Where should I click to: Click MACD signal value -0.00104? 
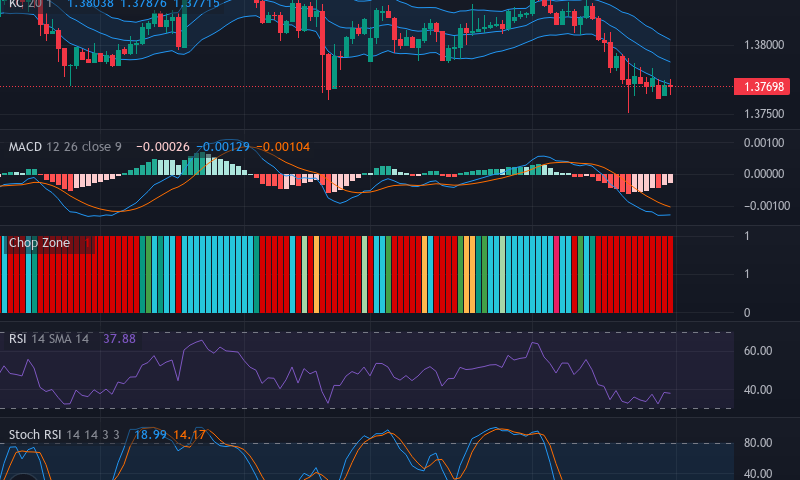click(x=283, y=147)
